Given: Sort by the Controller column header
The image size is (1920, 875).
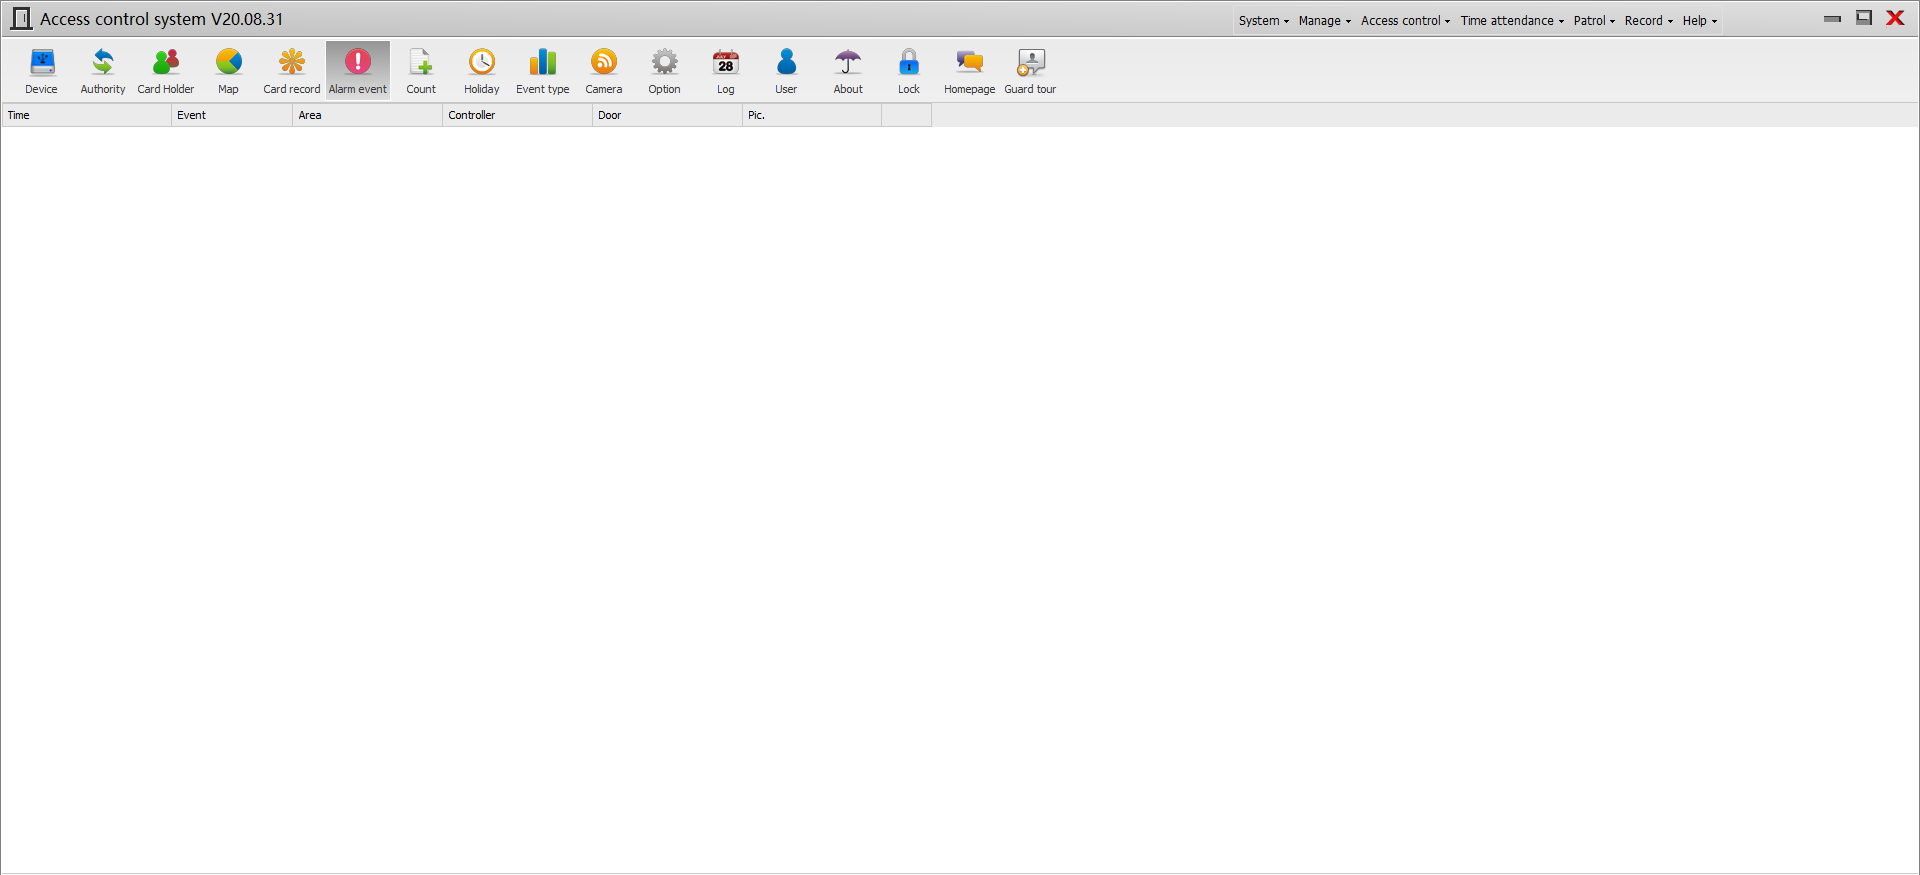Looking at the screenshot, I should (x=518, y=115).
